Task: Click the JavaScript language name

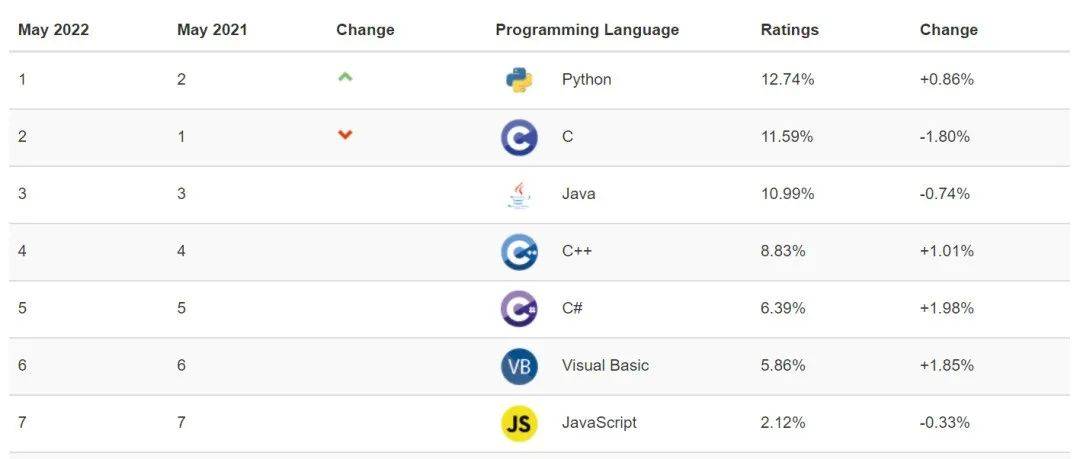Action: pos(599,423)
